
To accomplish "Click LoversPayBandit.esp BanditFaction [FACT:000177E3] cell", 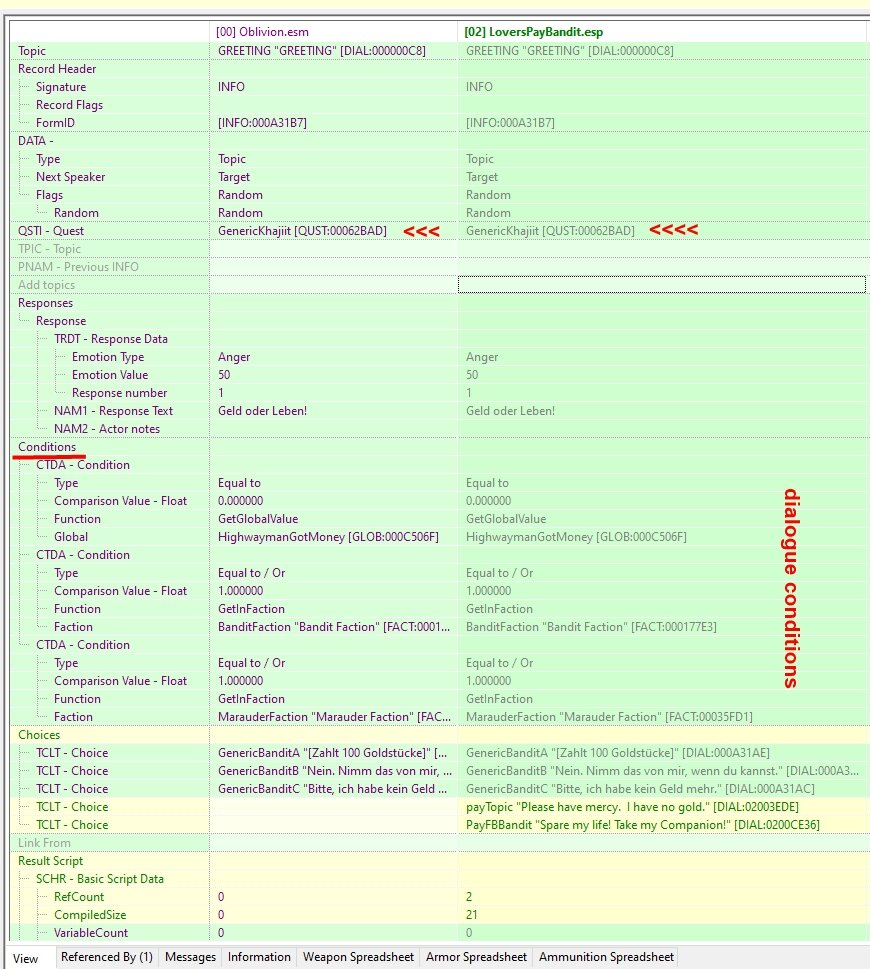I will point(662,627).
